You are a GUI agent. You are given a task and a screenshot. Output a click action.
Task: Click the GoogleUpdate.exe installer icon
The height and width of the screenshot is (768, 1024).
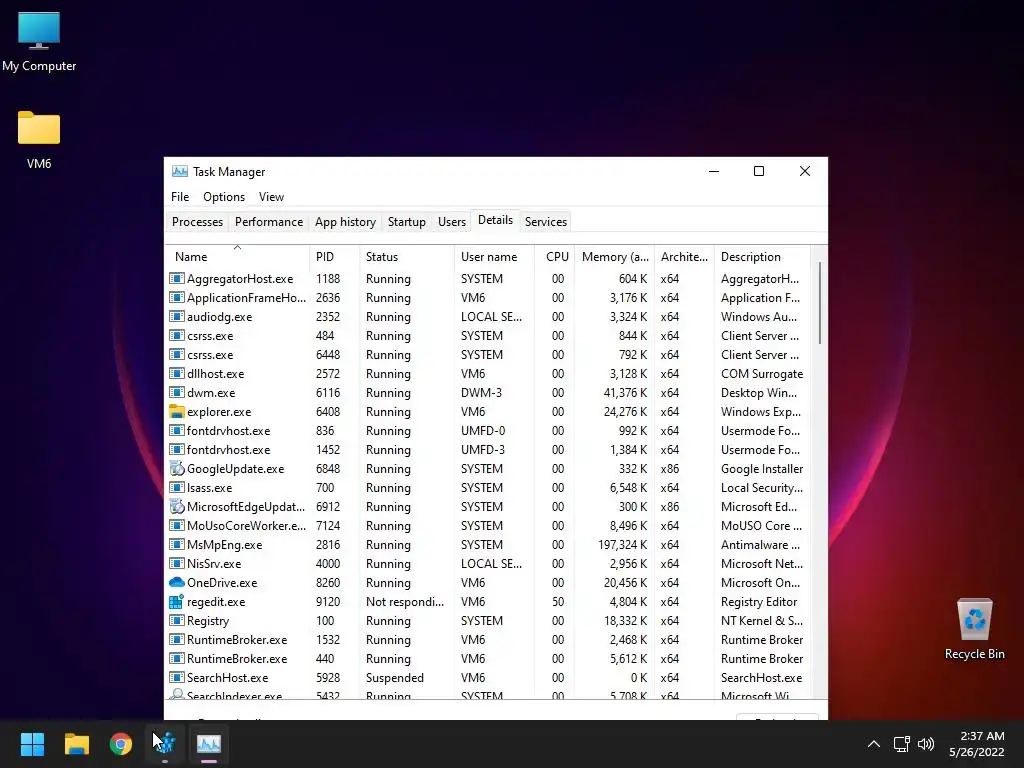tap(176, 468)
